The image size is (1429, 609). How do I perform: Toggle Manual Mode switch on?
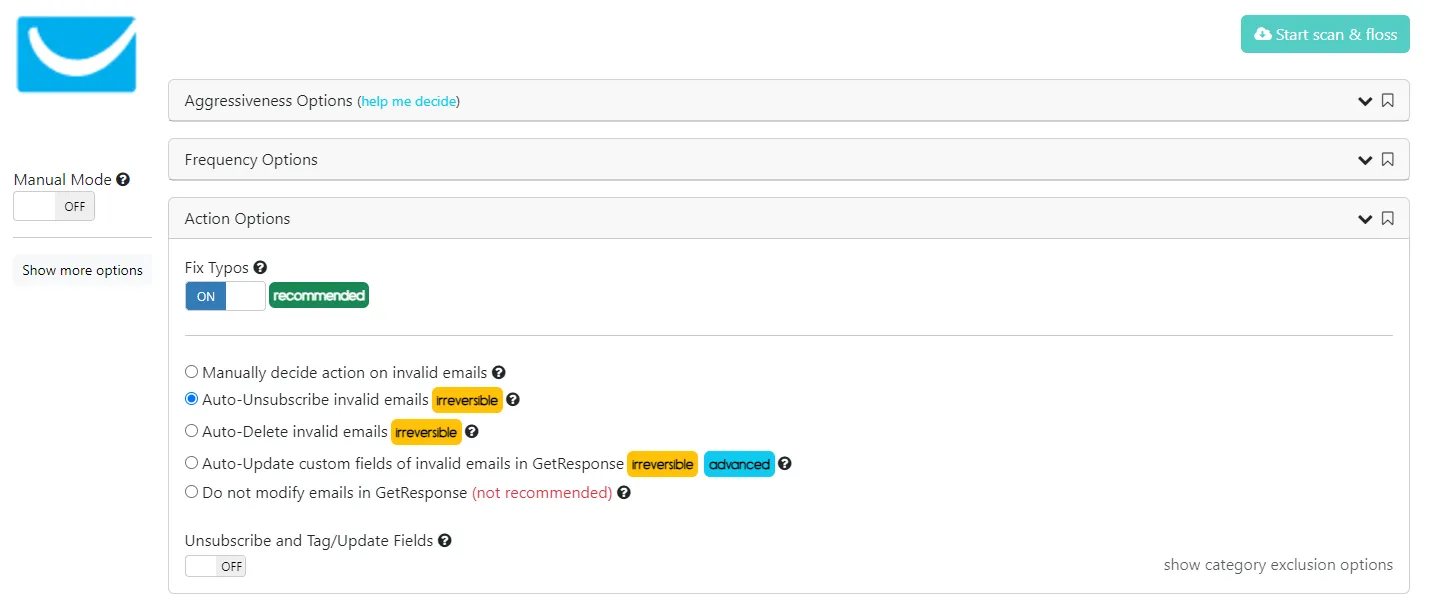54,207
